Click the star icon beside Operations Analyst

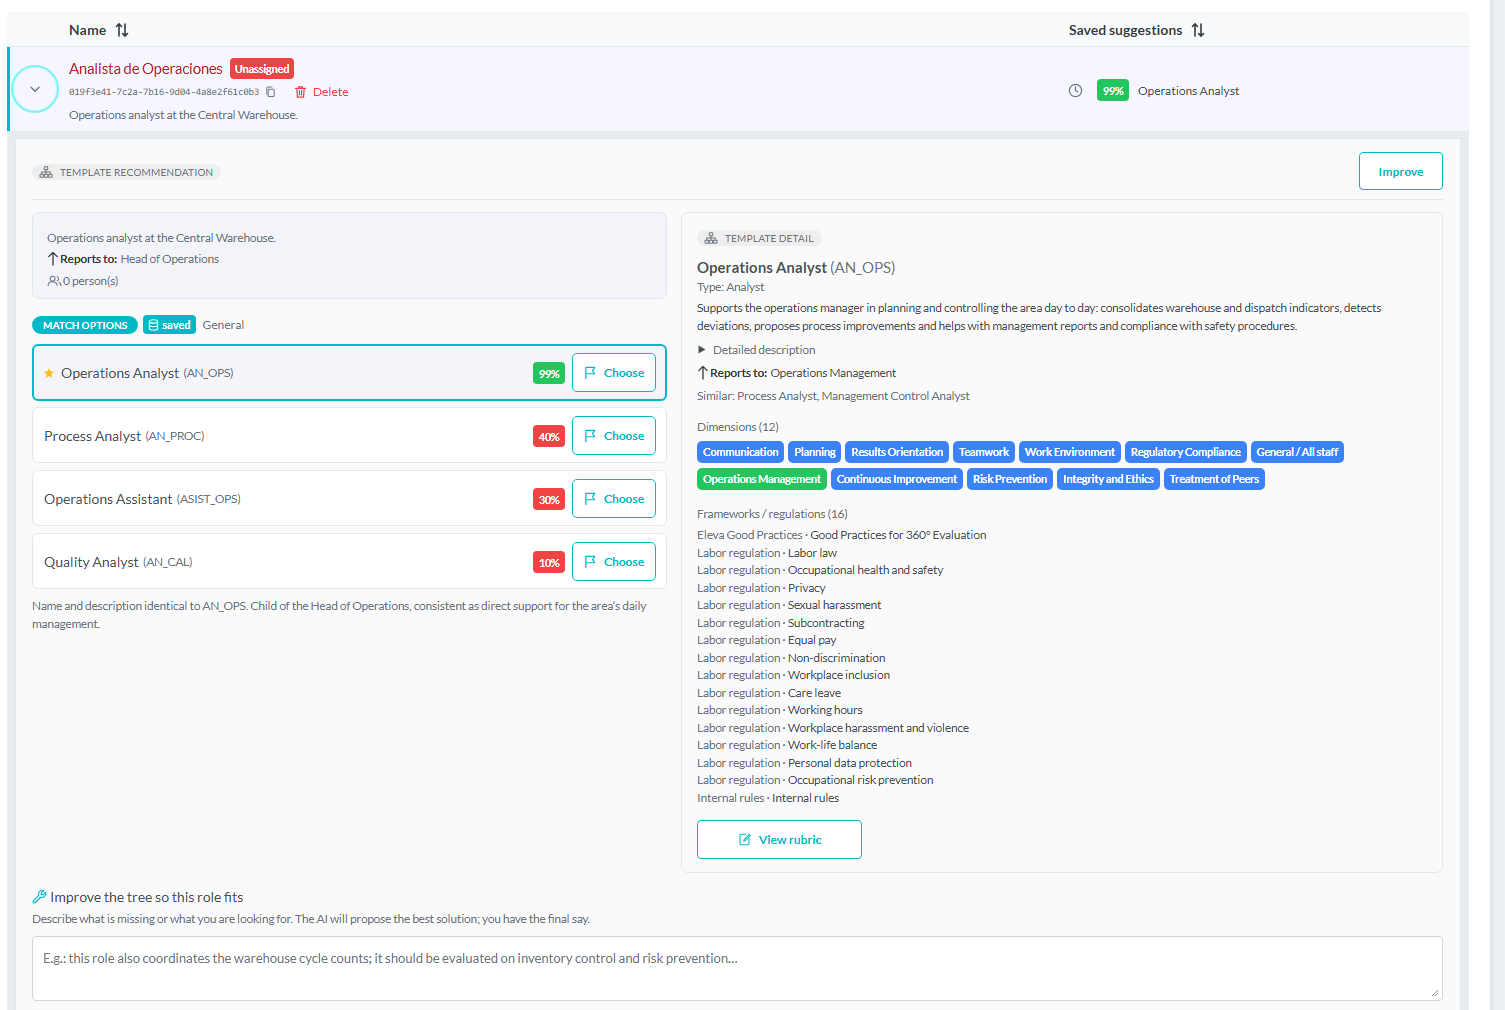coord(49,373)
